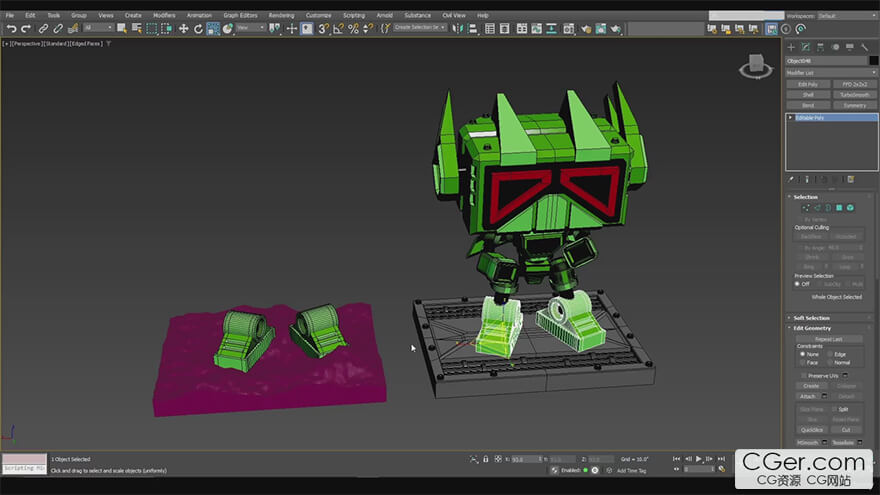Open the Create command panel tab
Image resolution: width=880 pixels, height=495 pixels.
tap(791, 47)
